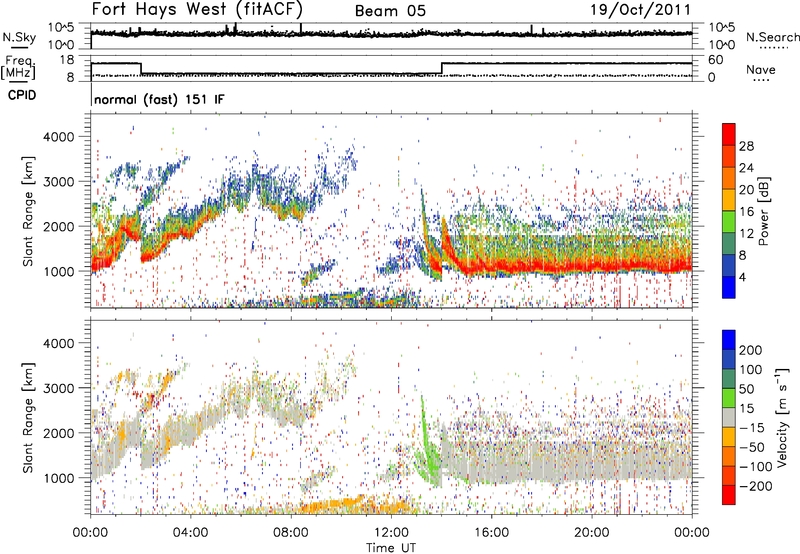Pick the gray segment of Velocity colorbar

[x=729, y=417]
